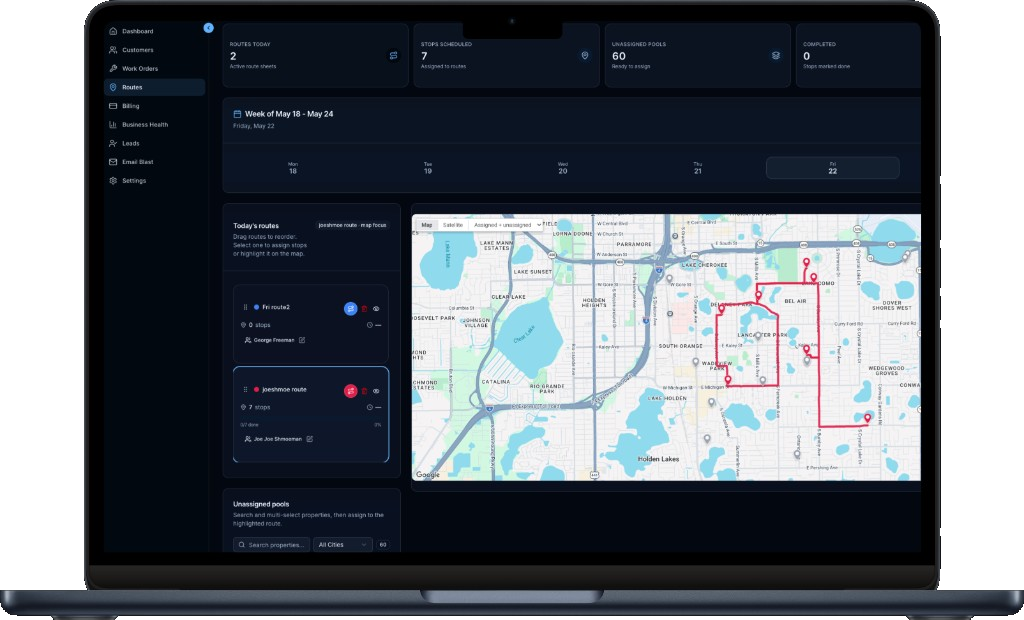Toggle visibility eye for joeshmoe route
This screenshot has width=1024, height=620.
(x=376, y=391)
